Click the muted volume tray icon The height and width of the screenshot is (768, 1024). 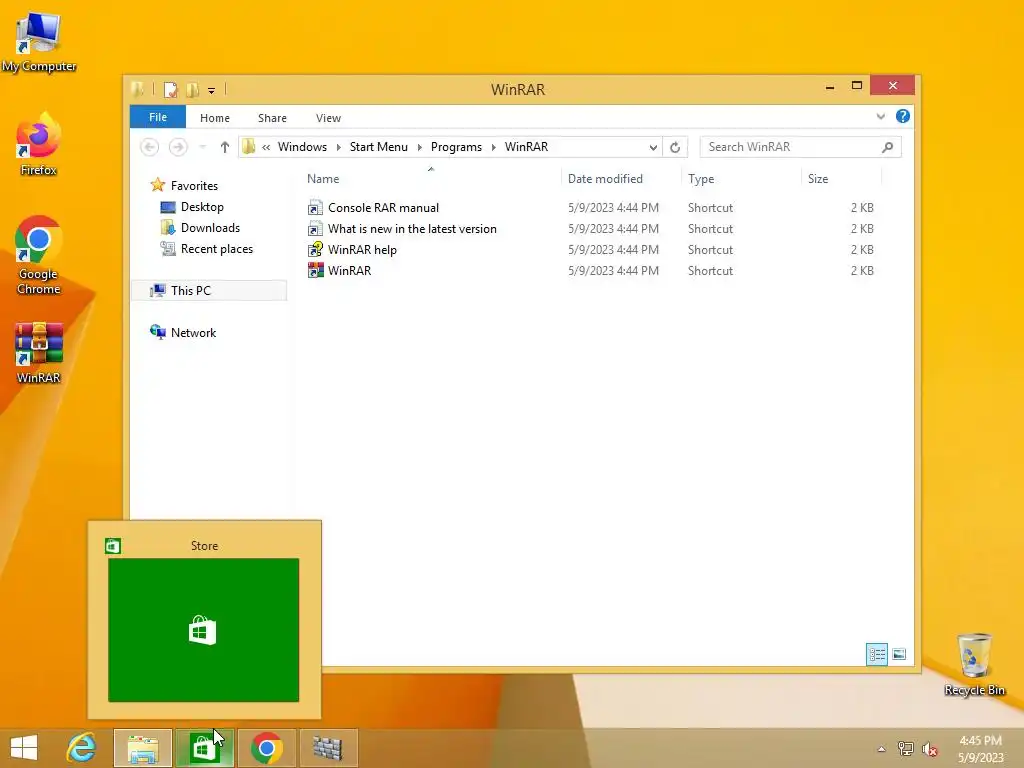click(930, 748)
